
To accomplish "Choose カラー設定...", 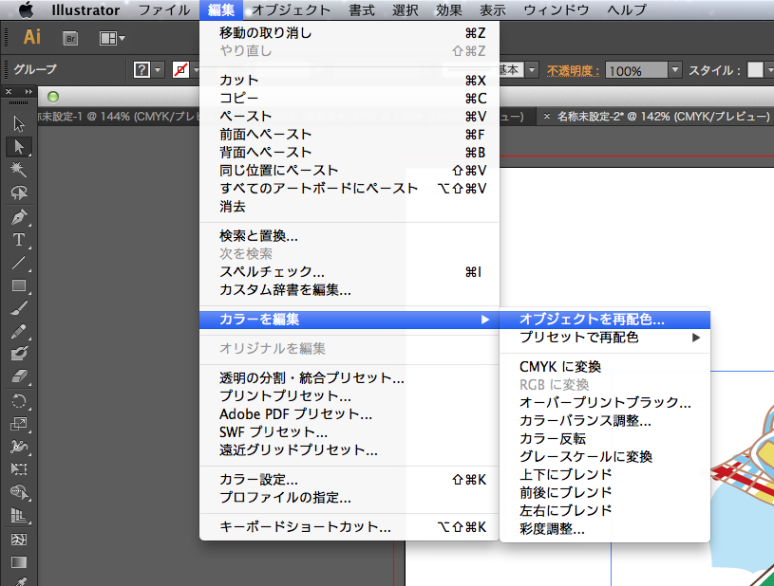I will [x=349, y=480].
